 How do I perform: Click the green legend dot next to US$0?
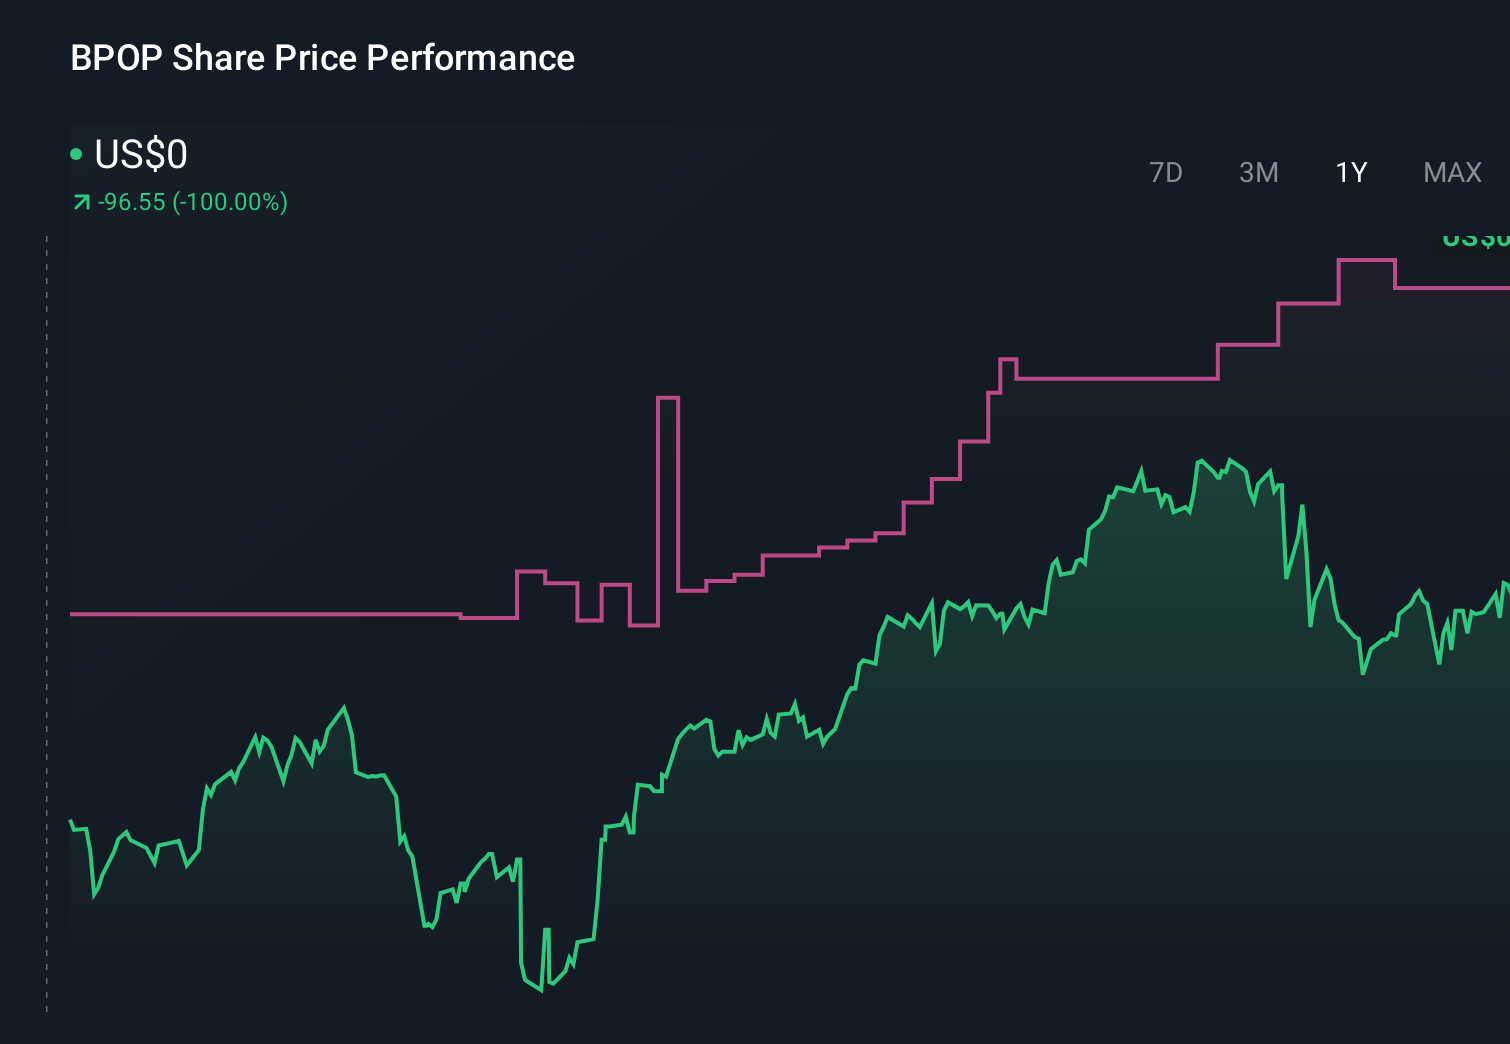pos(75,154)
